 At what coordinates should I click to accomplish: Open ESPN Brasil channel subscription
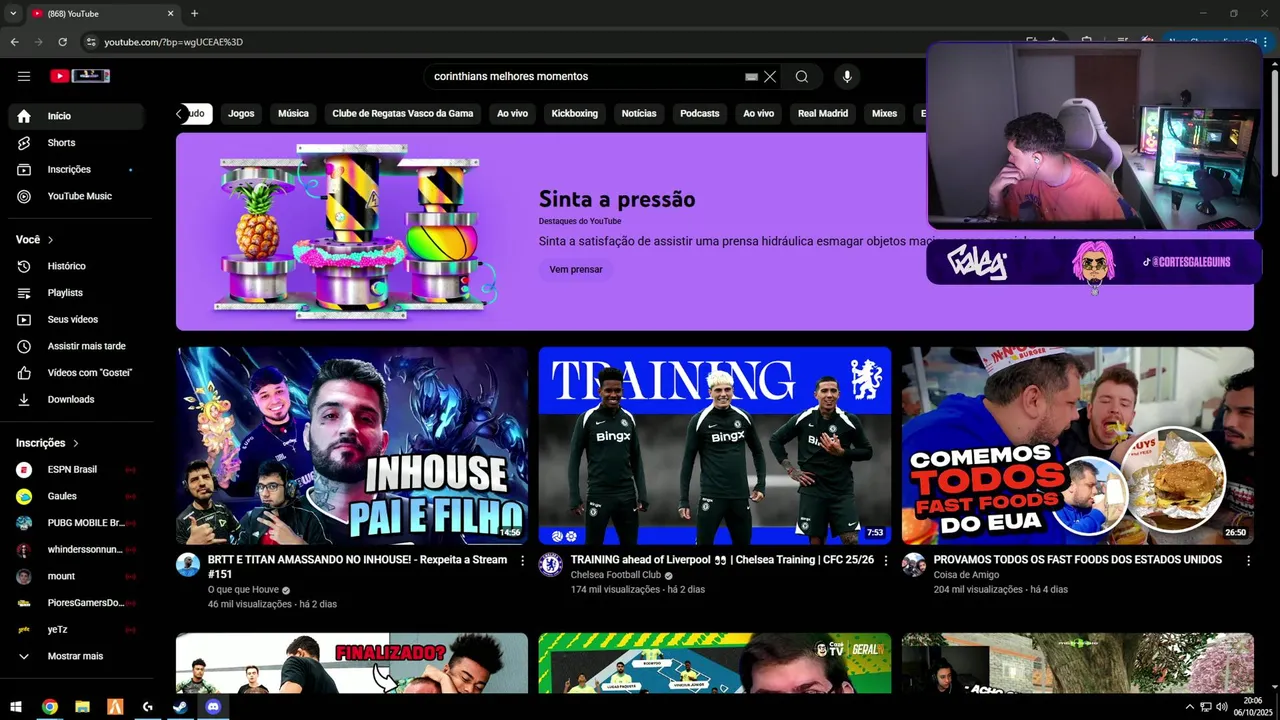point(76,470)
